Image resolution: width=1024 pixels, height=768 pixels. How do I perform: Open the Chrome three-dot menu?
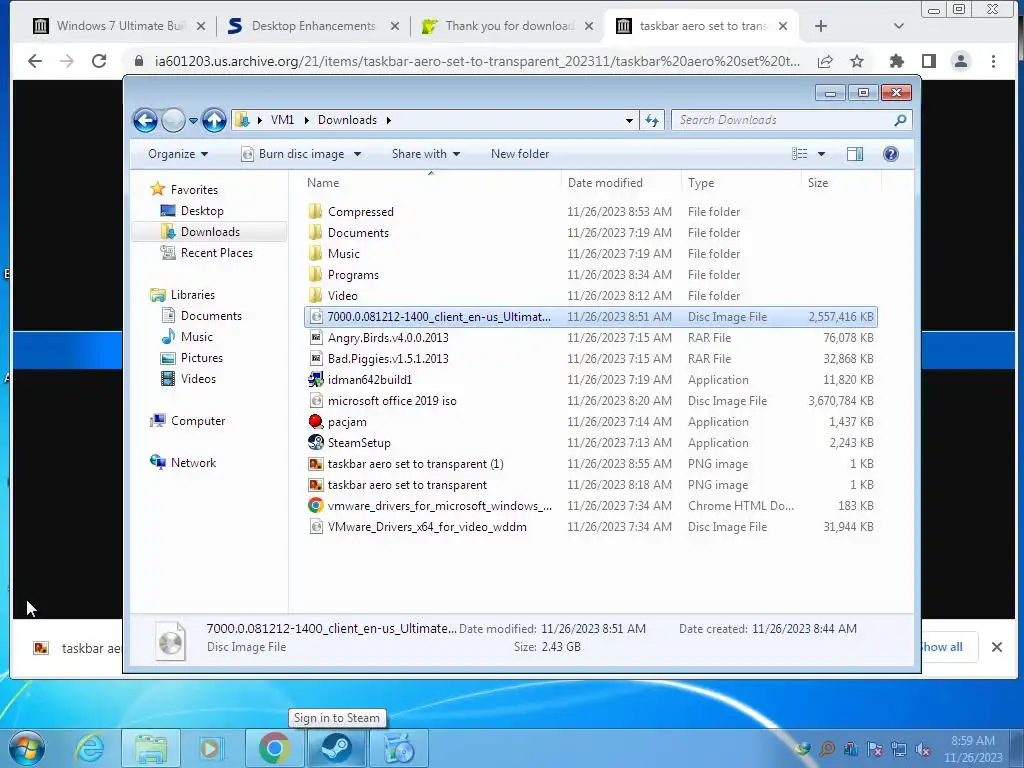pos(993,61)
